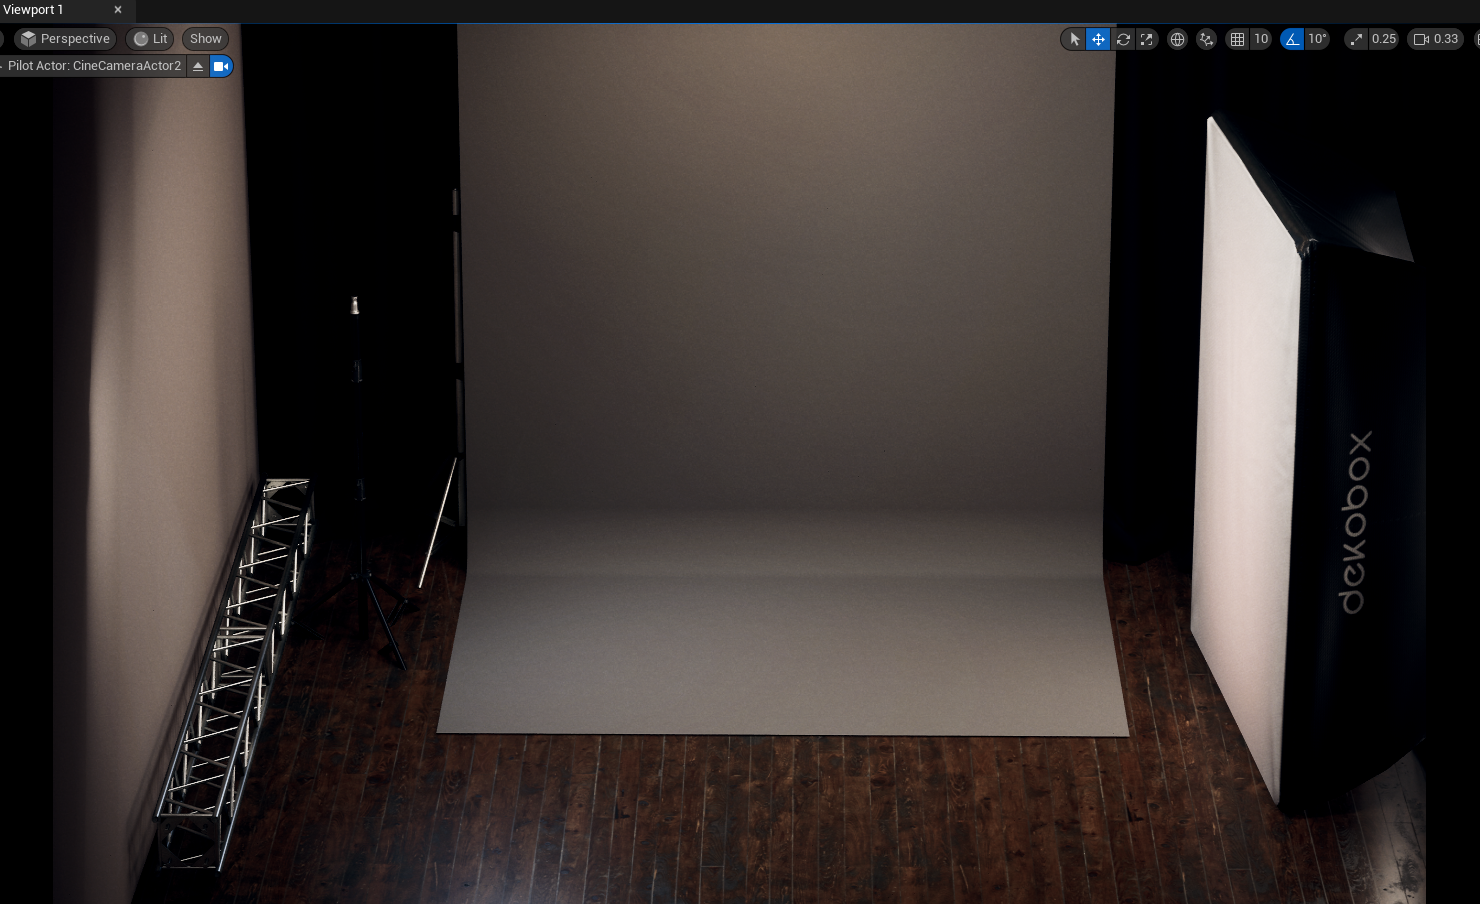Open the Show flags menu
The width and height of the screenshot is (1480, 904).
(x=205, y=39)
